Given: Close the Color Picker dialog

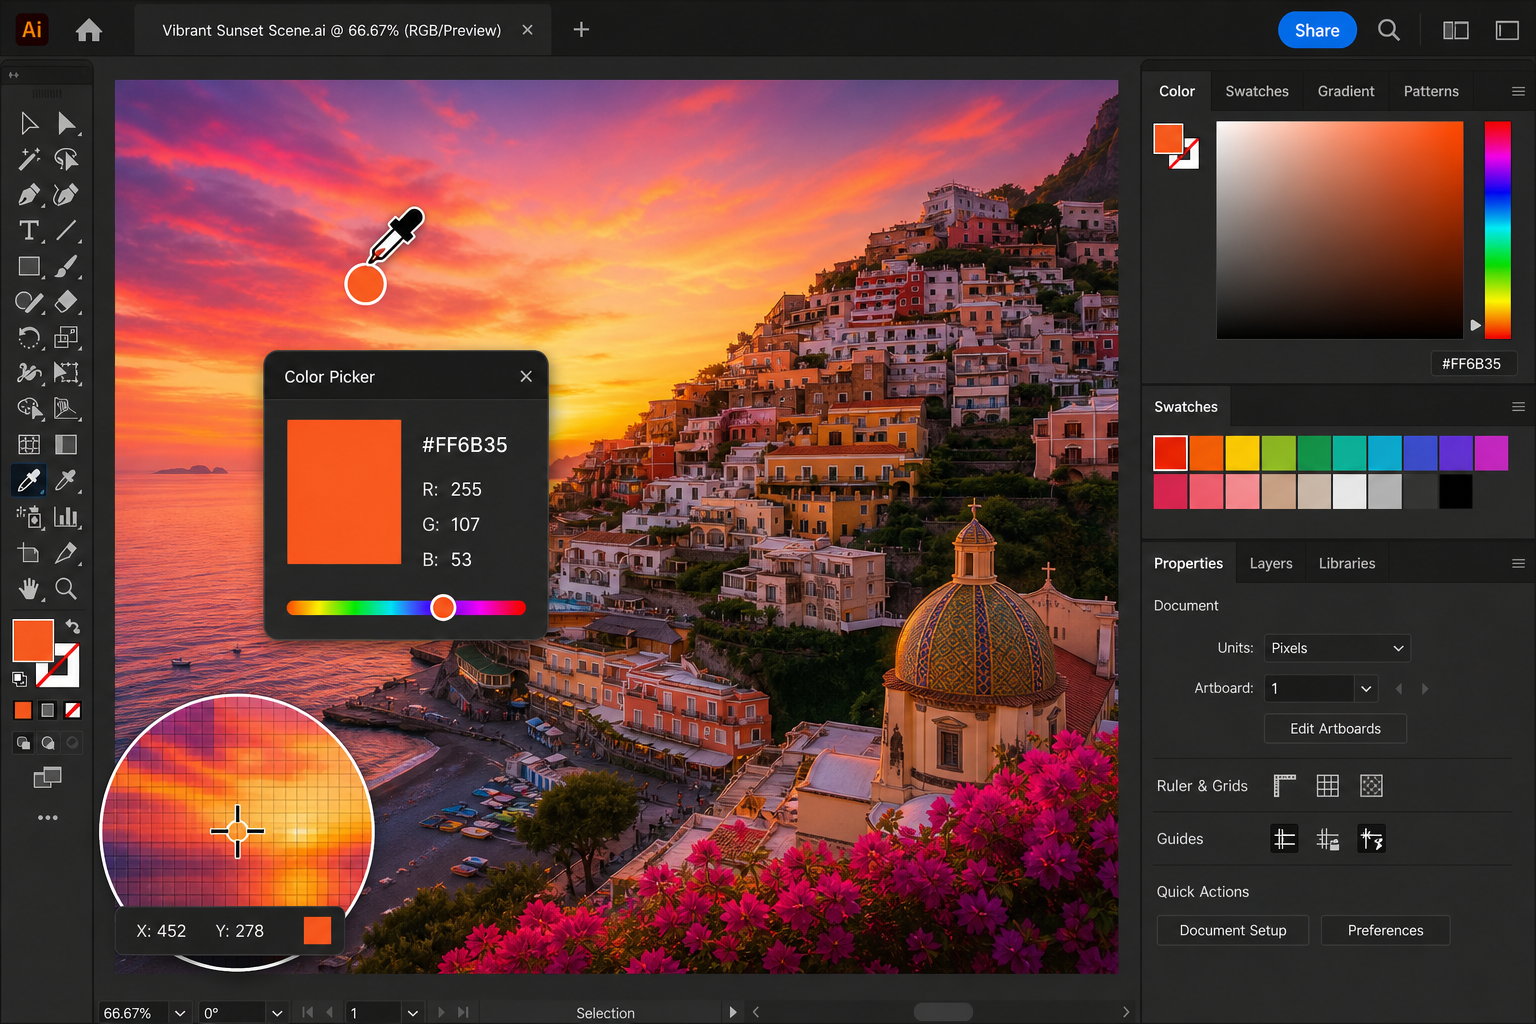Looking at the screenshot, I should [x=526, y=376].
